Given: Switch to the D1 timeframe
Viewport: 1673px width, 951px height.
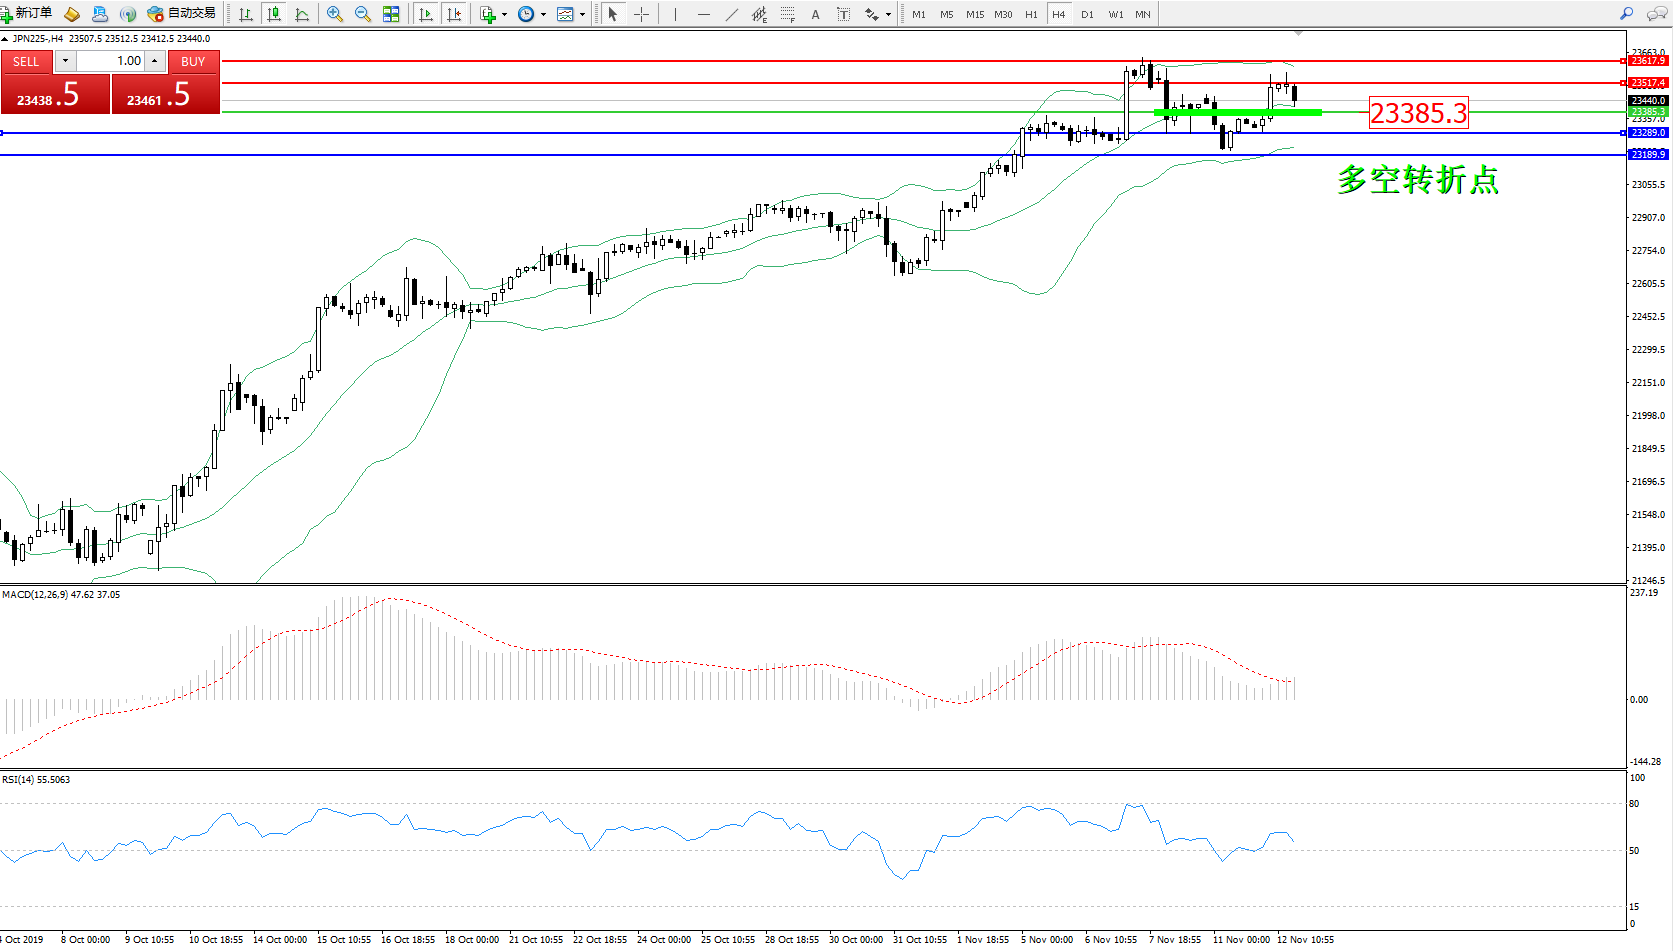Looking at the screenshot, I should (1087, 14).
